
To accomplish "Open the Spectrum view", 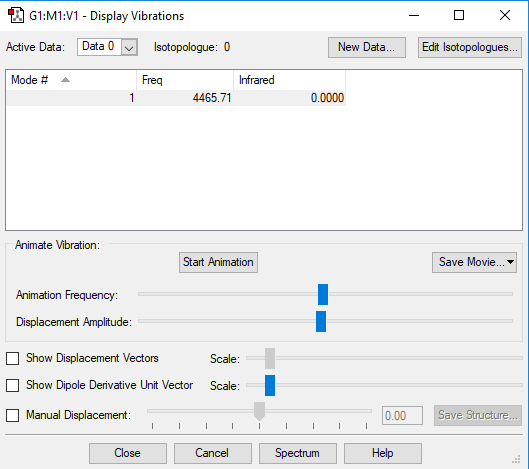I will coord(298,453).
